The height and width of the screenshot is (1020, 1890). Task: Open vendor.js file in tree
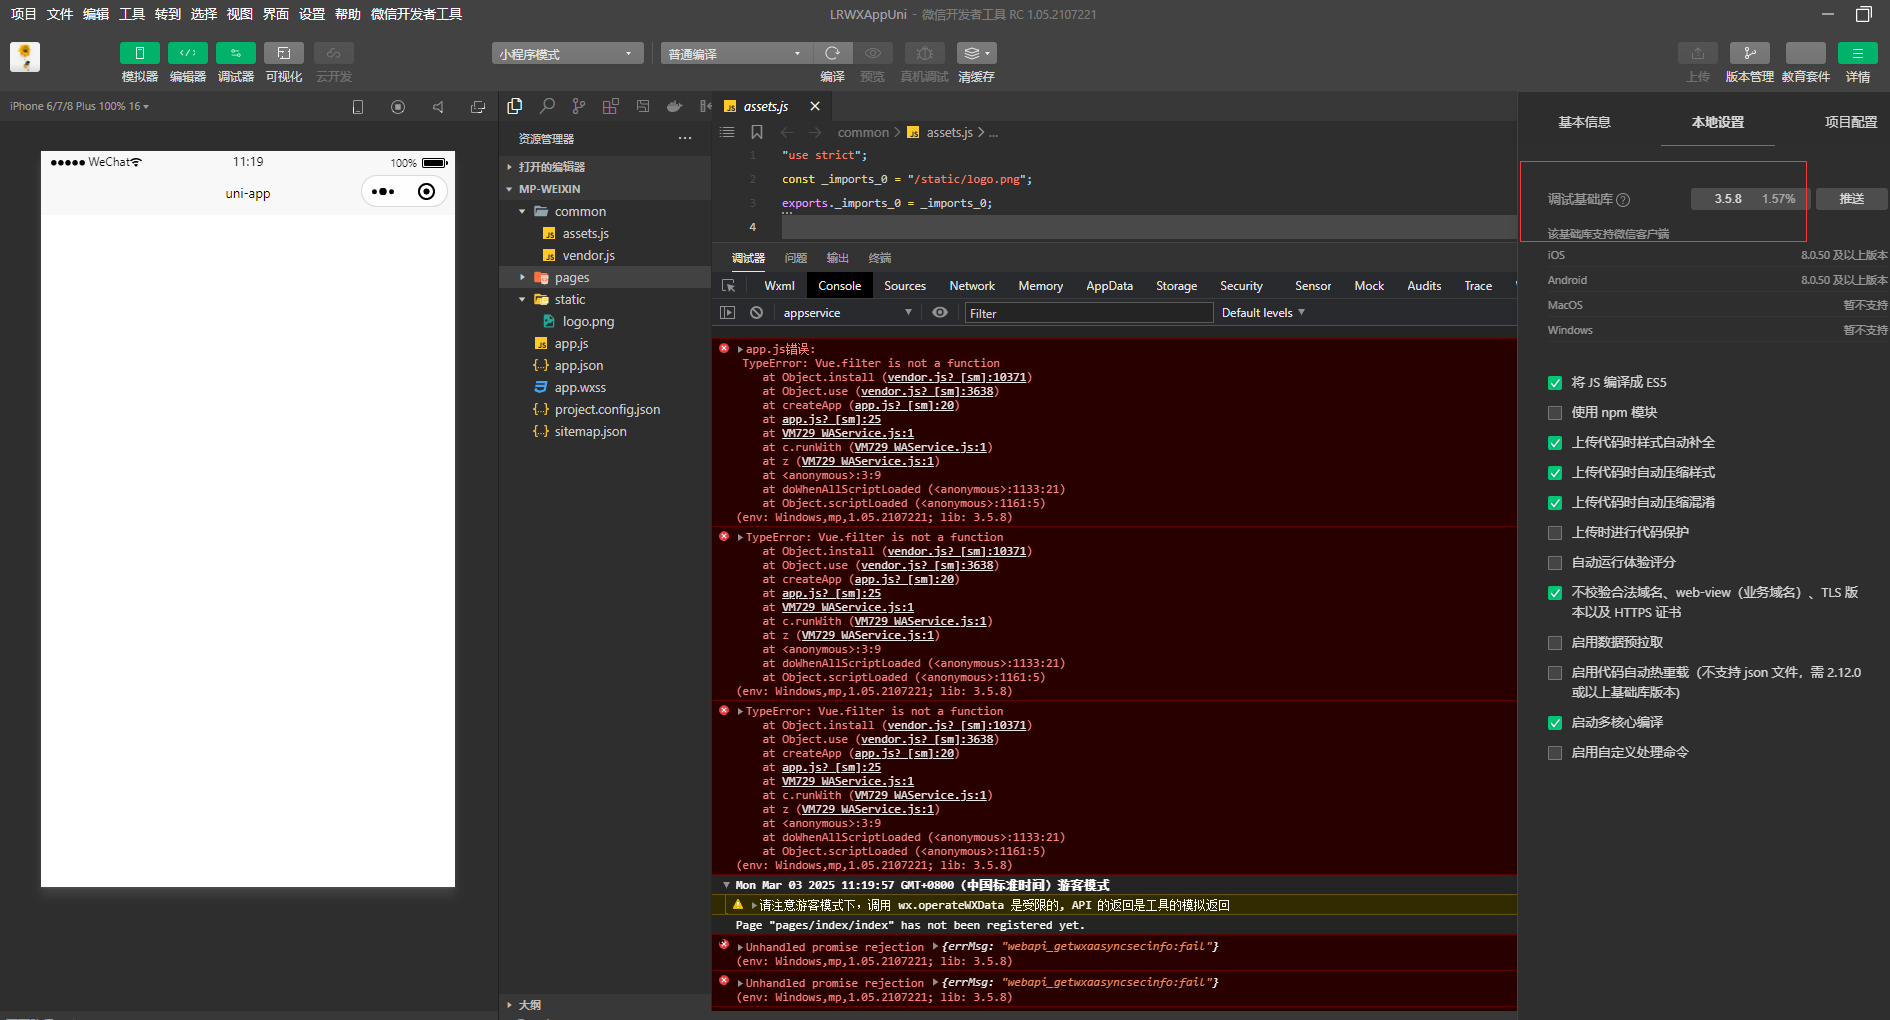[x=588, y=256]
